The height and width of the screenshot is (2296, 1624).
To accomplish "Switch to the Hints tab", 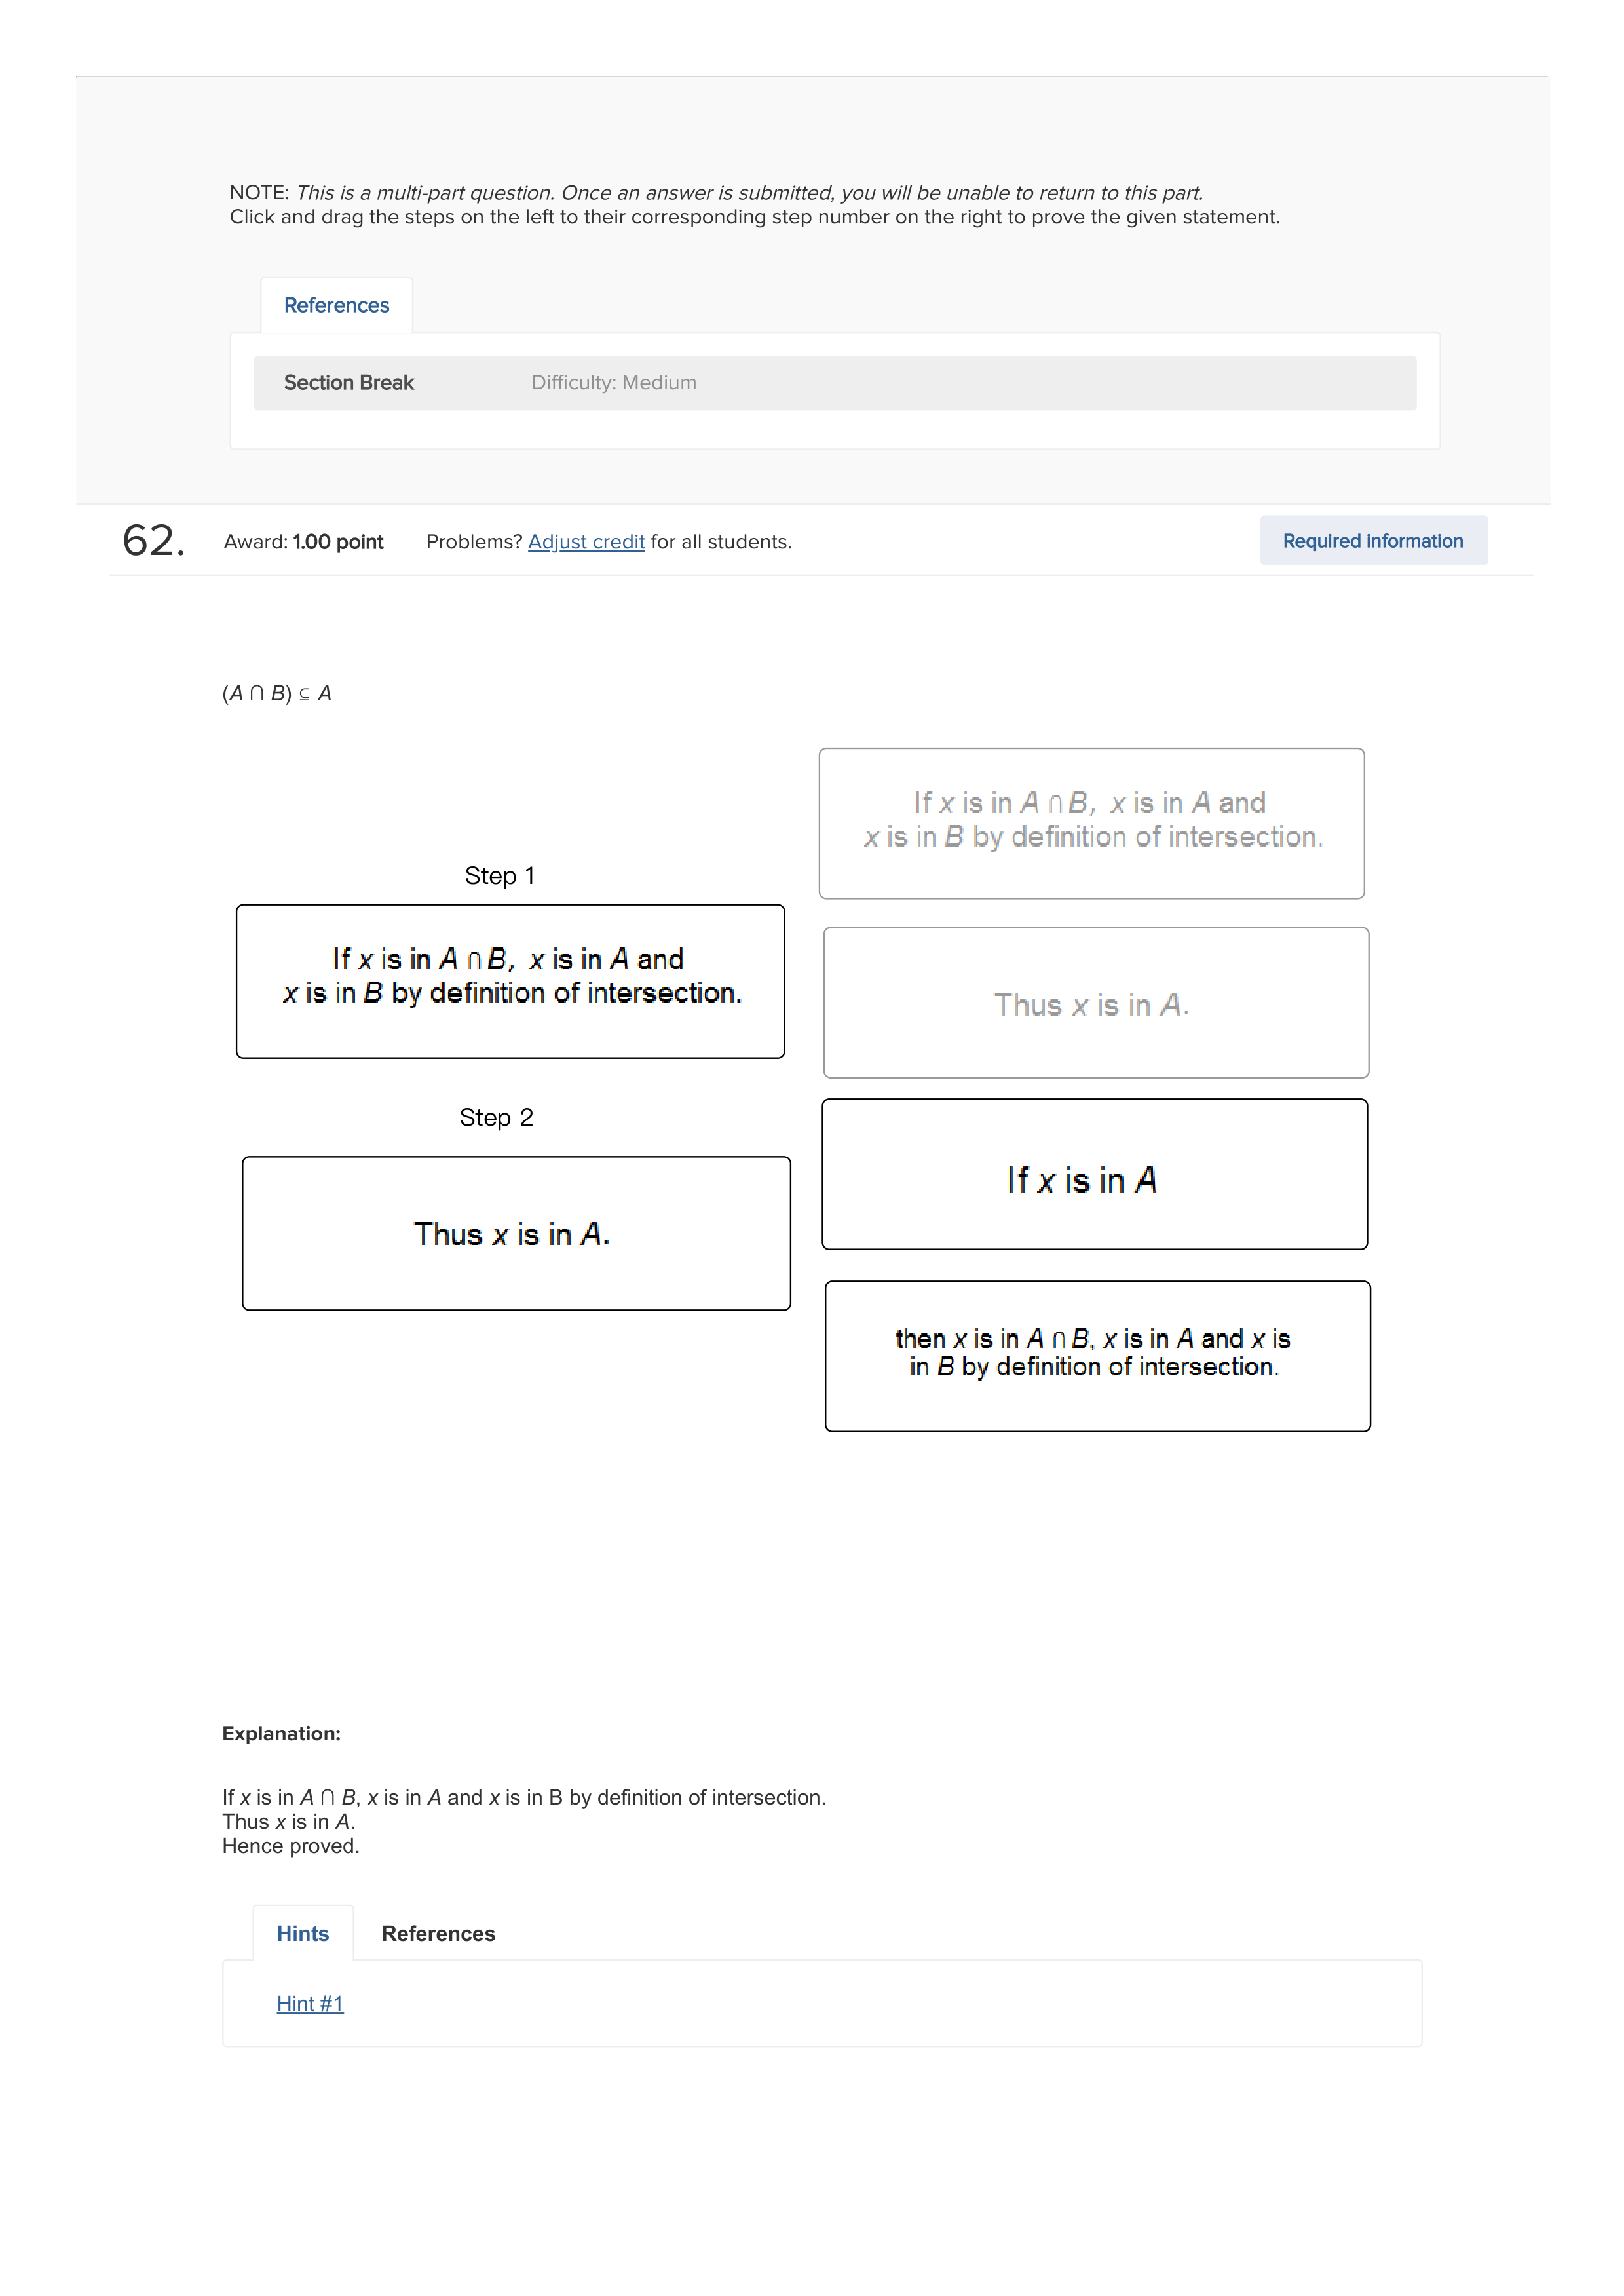I will (x=303, y=1933).
